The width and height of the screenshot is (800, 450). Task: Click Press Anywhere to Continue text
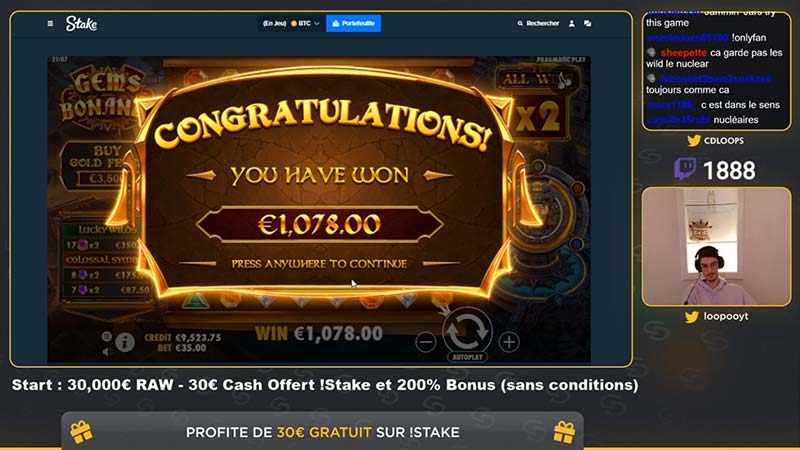tap(319, 264)
